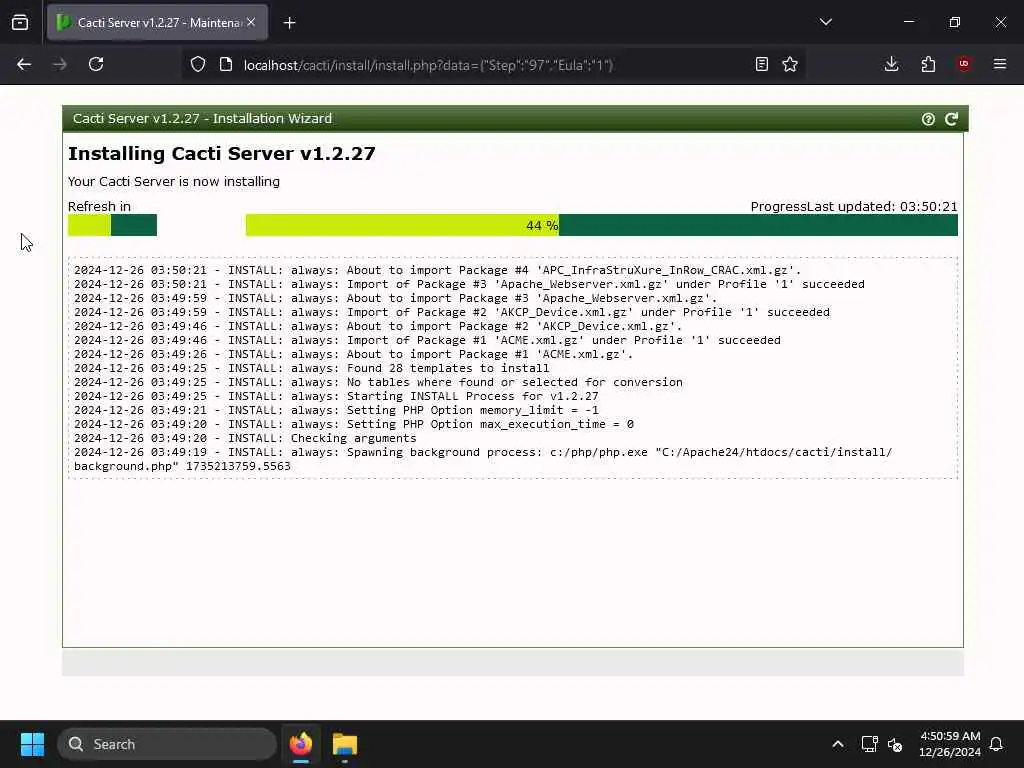This screenshot has height=768, width=1024.
Task: Click log line Apache_Webserver import succeeded
Action: 469,284
